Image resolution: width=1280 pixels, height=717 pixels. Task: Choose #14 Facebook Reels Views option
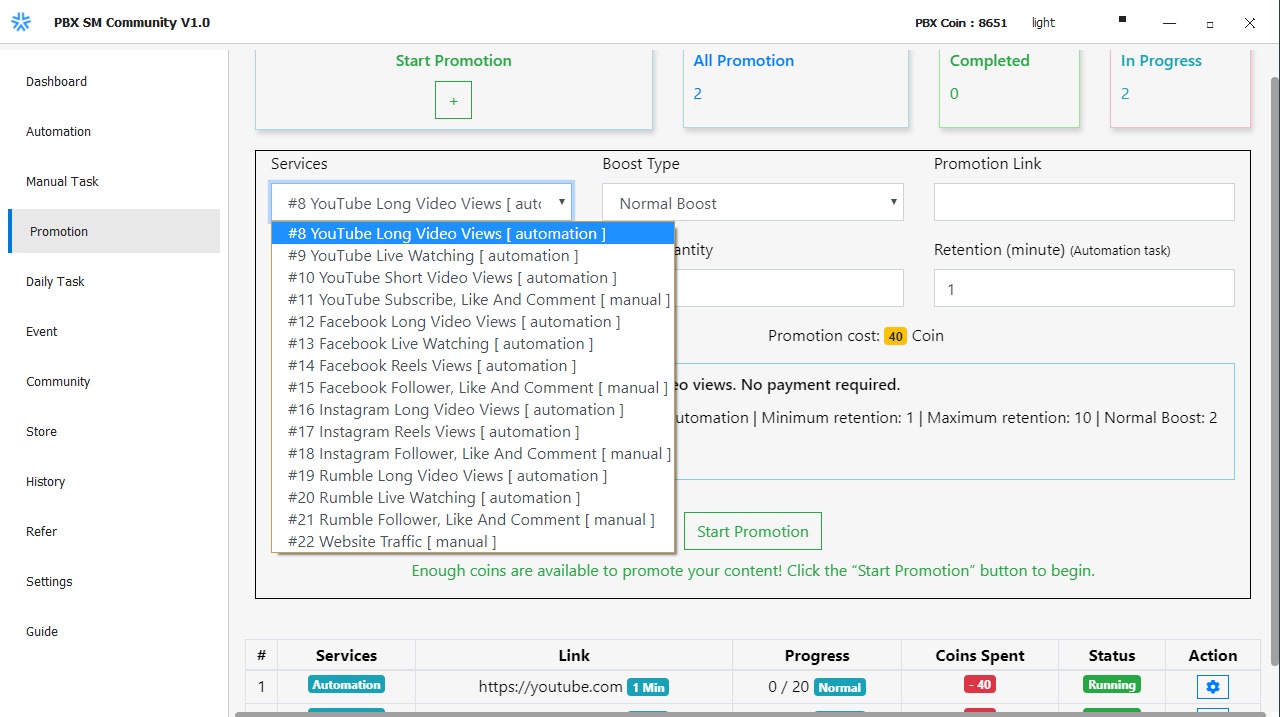(x=432, y=366)
